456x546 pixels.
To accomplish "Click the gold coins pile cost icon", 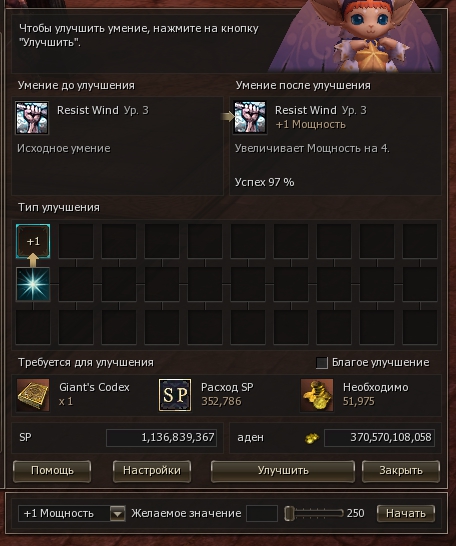I will tap(317, 395).
